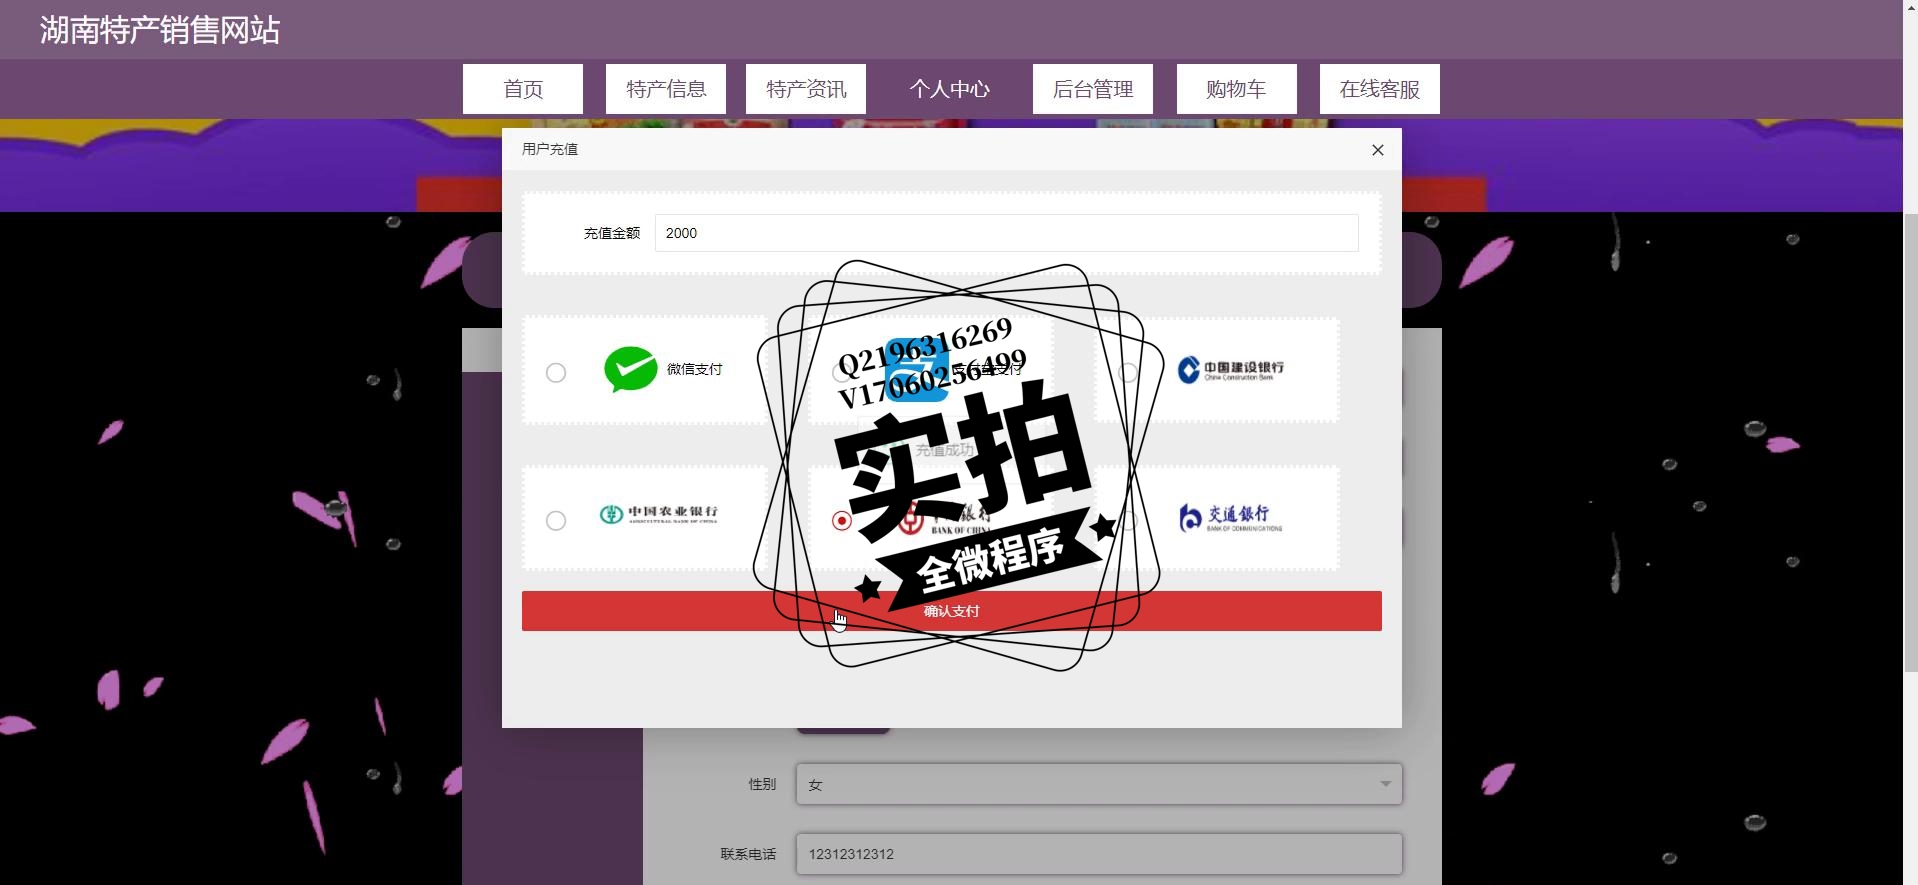Image resolution: width=1918 pixels, height=885 pixels.
Task: Click the 充值金额 input field
Action: coord(1006,233)
